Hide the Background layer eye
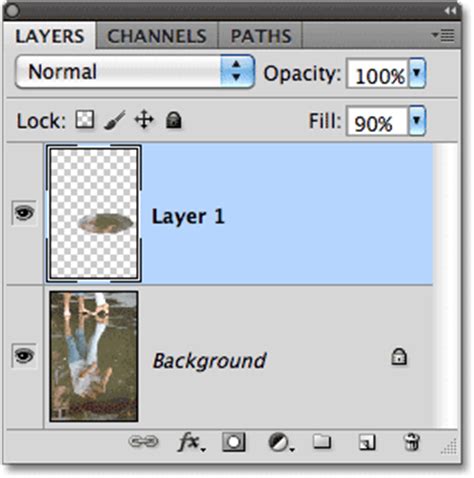Screen dimensions: 474x478 tap(24, 356)
